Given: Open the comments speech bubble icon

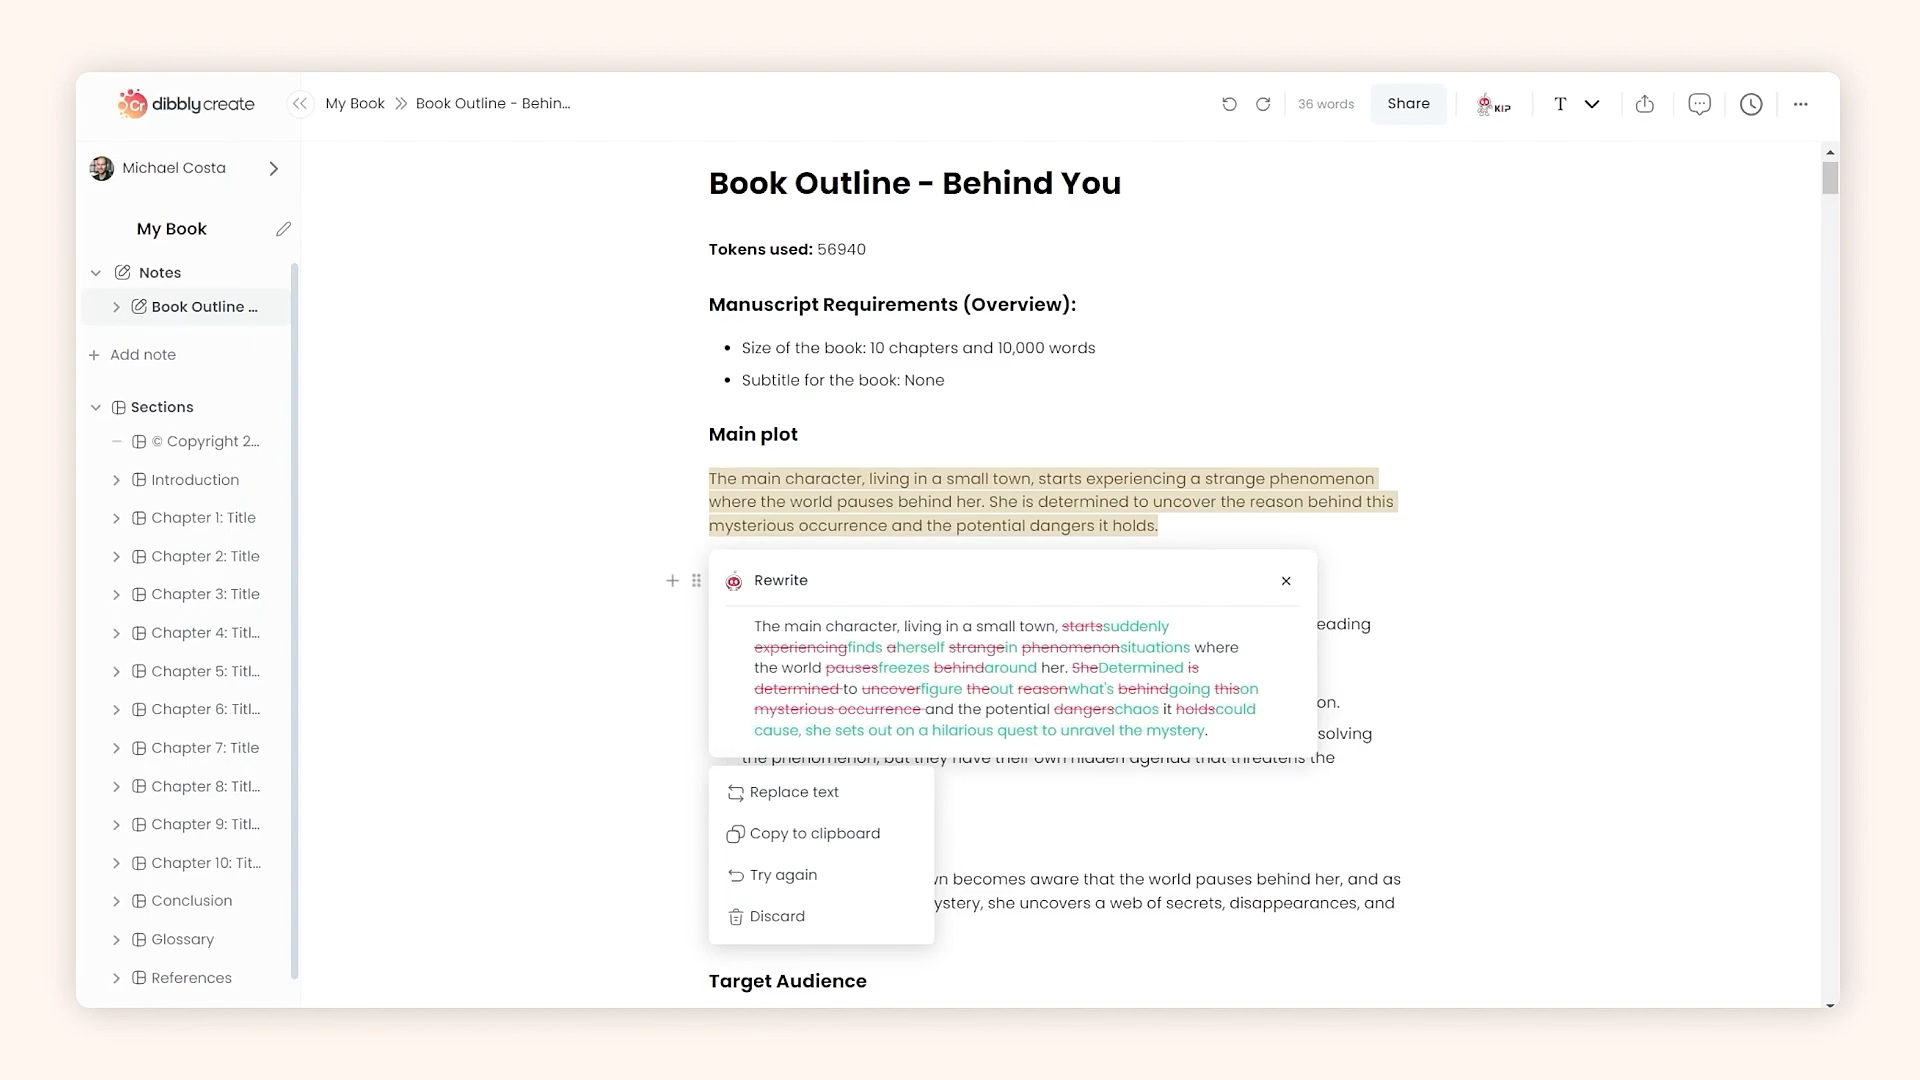Looking at the screenshot, I should tap(1699, 104).
